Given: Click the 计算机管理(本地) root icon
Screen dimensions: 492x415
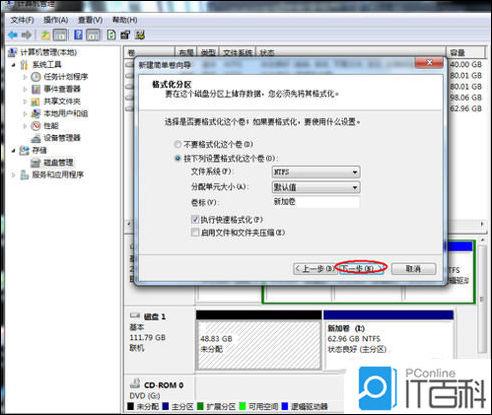Looking at the screenshot, I should (x=12, y=52).
